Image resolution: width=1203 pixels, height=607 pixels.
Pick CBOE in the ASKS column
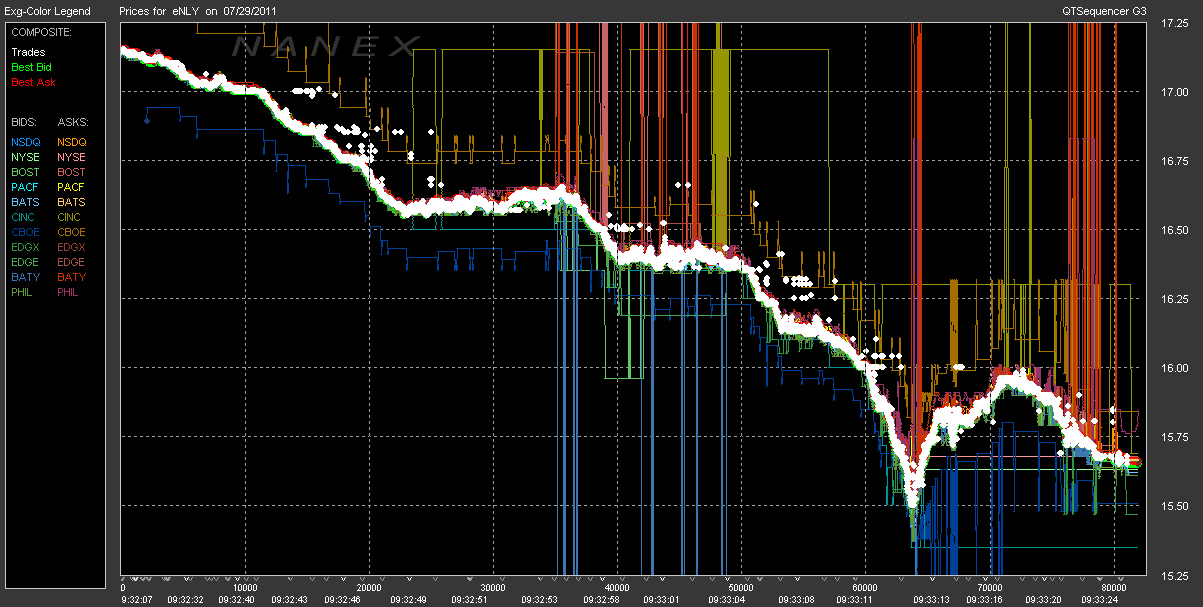pyautogui.click(x=71, y=232)
